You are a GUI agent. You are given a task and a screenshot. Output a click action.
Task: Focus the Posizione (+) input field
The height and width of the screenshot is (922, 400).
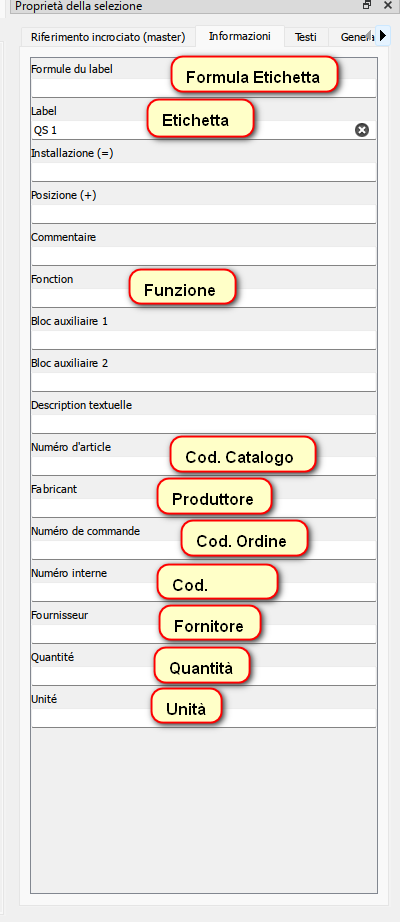click(x=204, y=214)
